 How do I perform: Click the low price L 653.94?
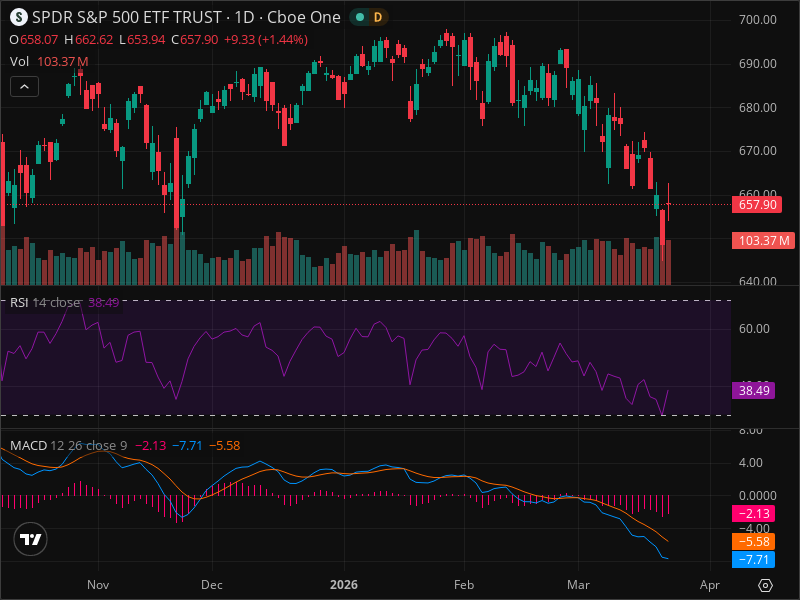142,40
